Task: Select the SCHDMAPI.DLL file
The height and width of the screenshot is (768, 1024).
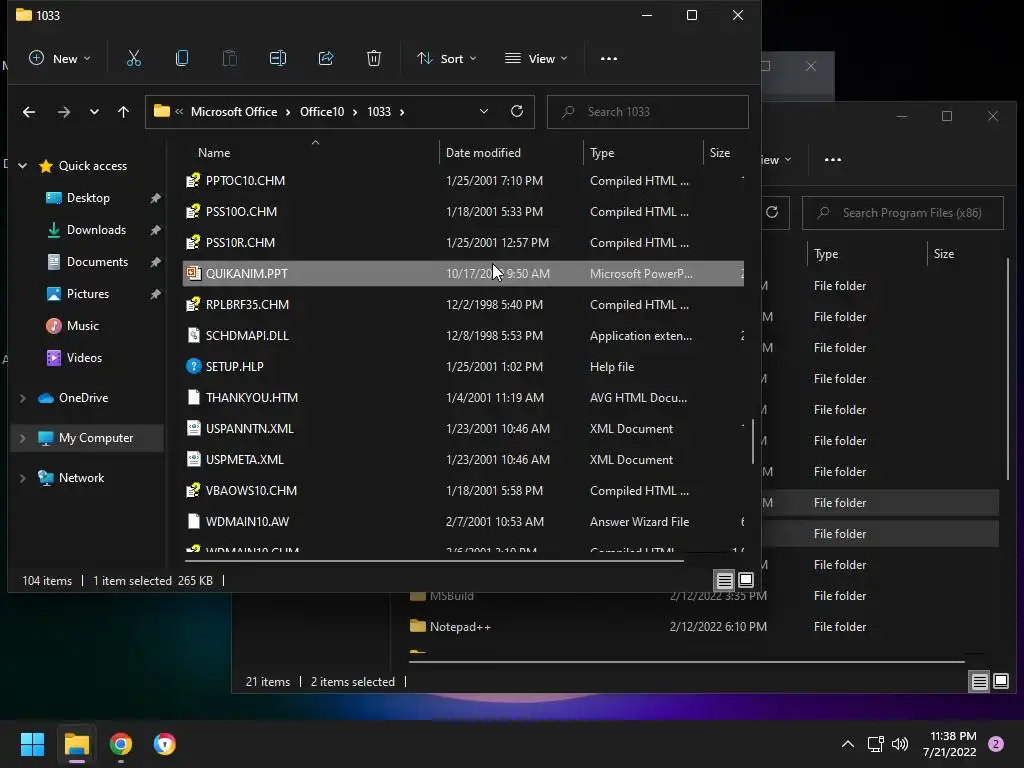Action: pyautogui.click(x=463, y=336)
